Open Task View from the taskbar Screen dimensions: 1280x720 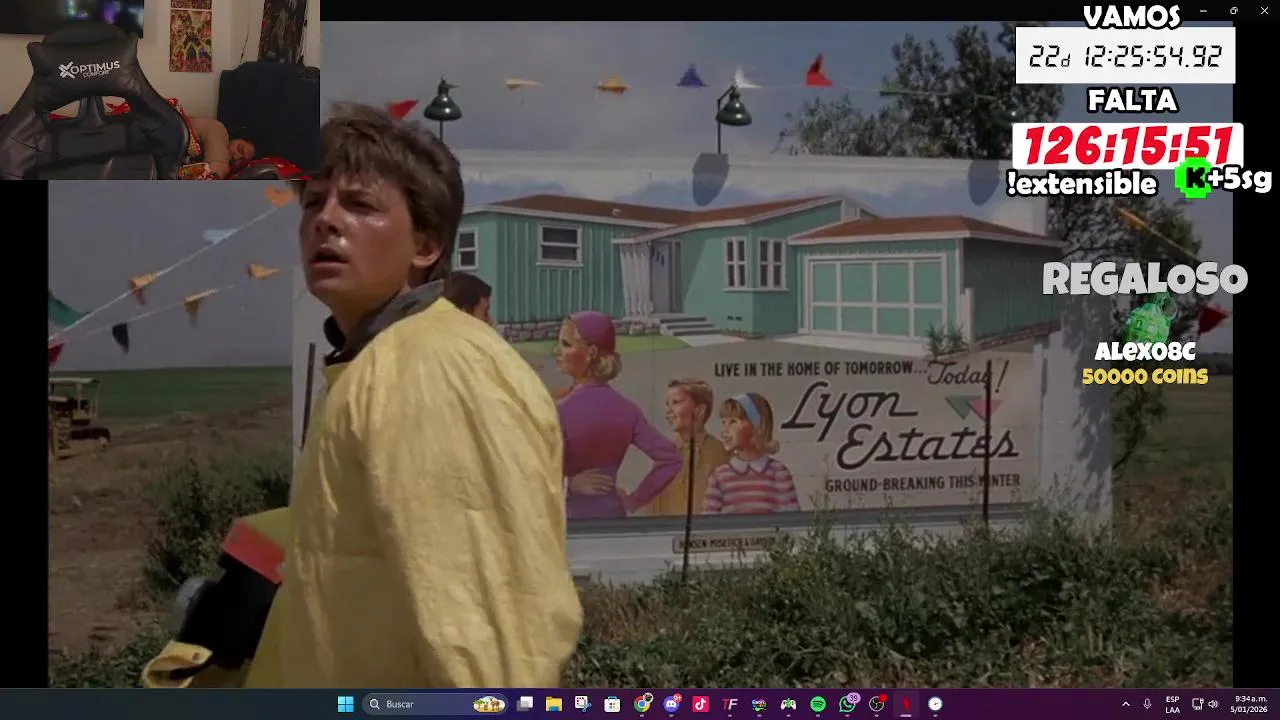[x=525, y=704]
